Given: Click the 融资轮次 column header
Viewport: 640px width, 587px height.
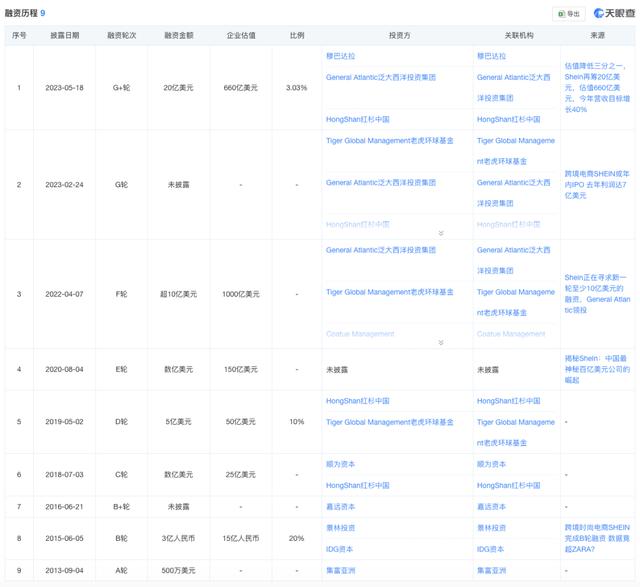Looking at the screenshot, I should click(x=122, y=36).
